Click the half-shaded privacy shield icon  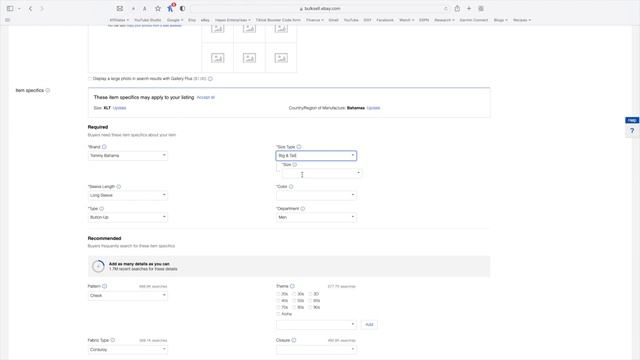click(182, 8)
